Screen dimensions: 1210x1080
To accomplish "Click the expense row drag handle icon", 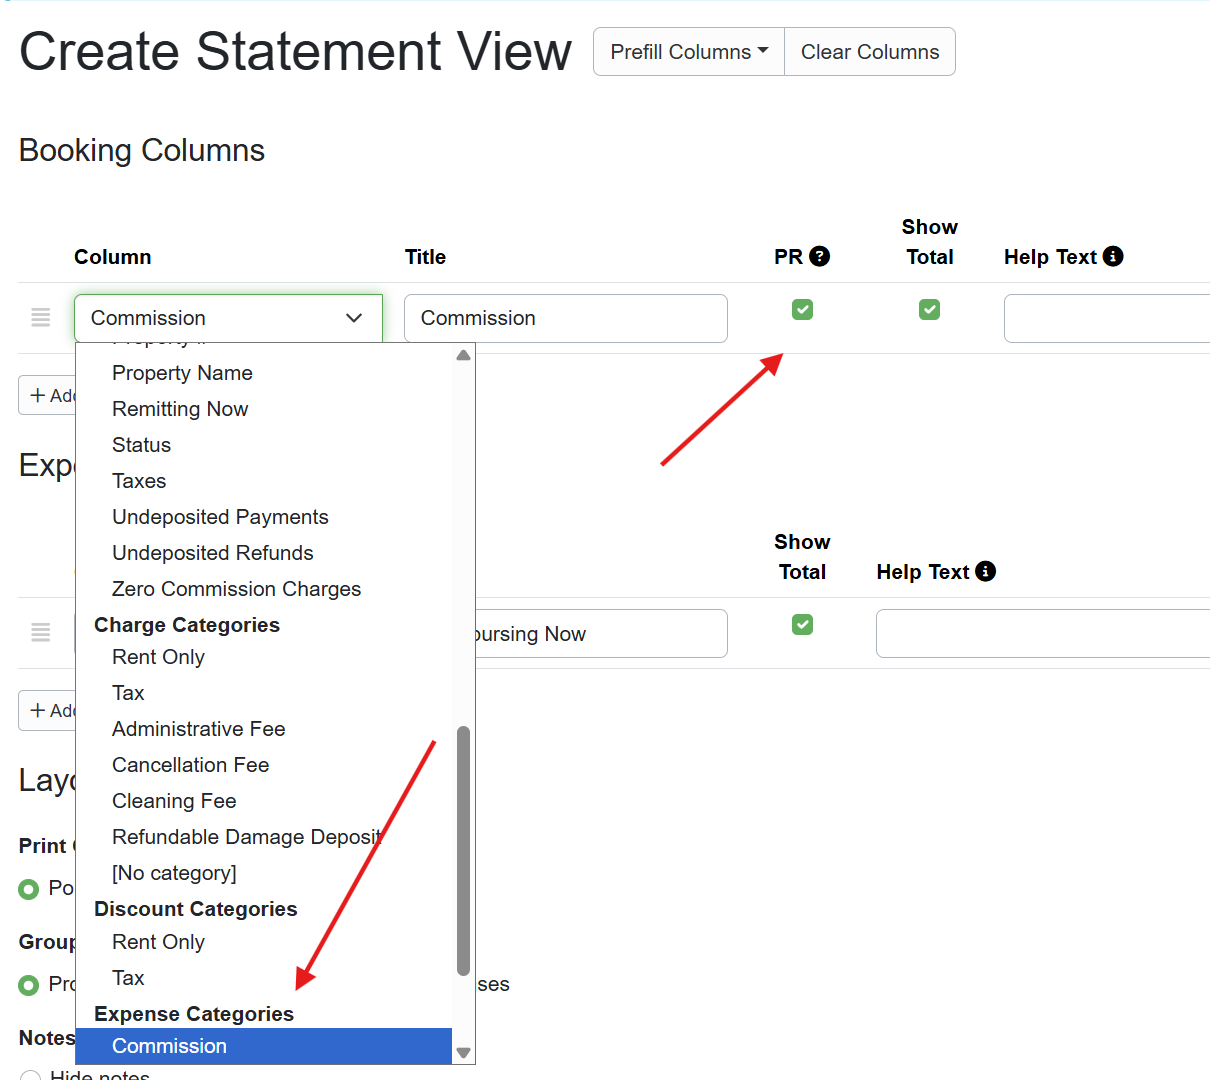I will pos(40,633).
